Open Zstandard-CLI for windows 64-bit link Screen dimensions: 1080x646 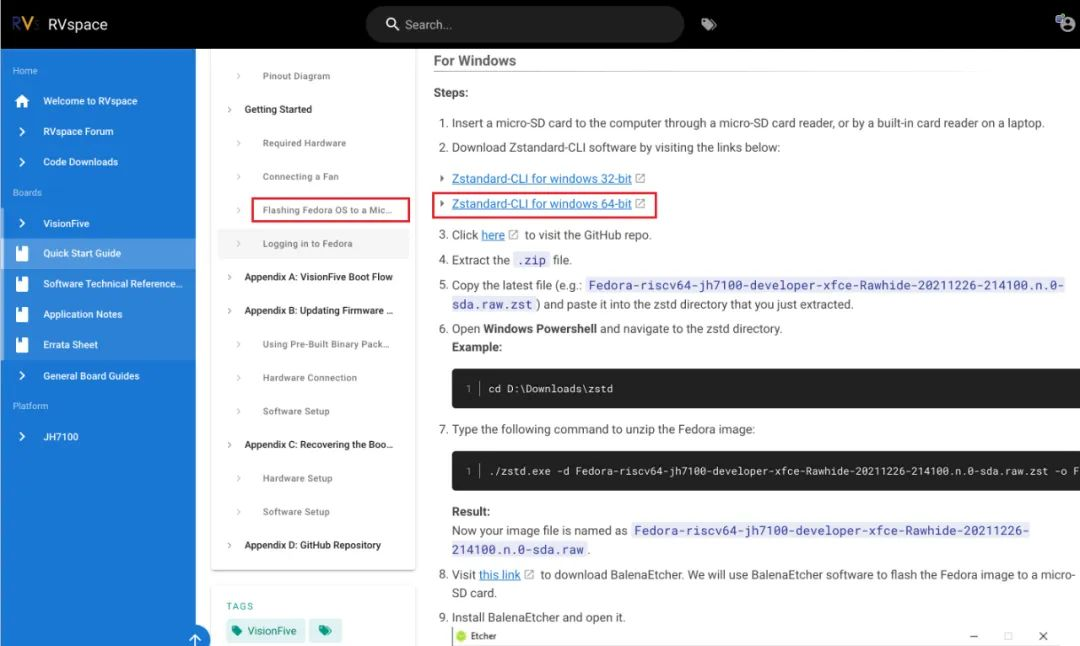tap(541, 204)
